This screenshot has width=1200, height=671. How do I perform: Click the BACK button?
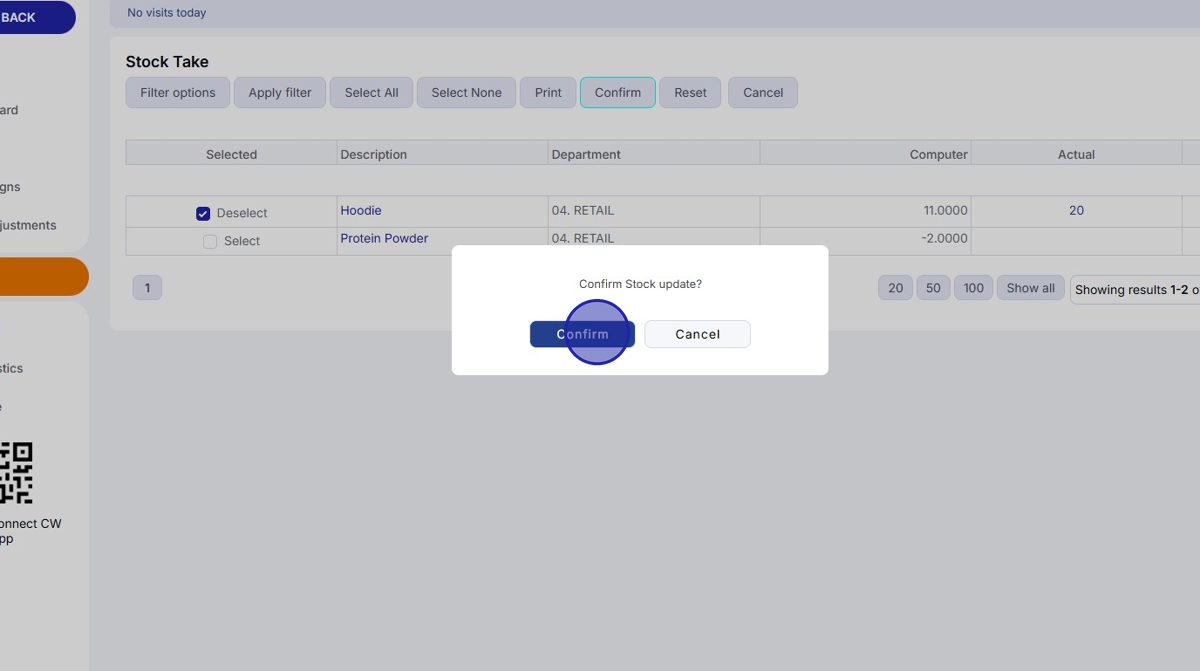(36, 17)
